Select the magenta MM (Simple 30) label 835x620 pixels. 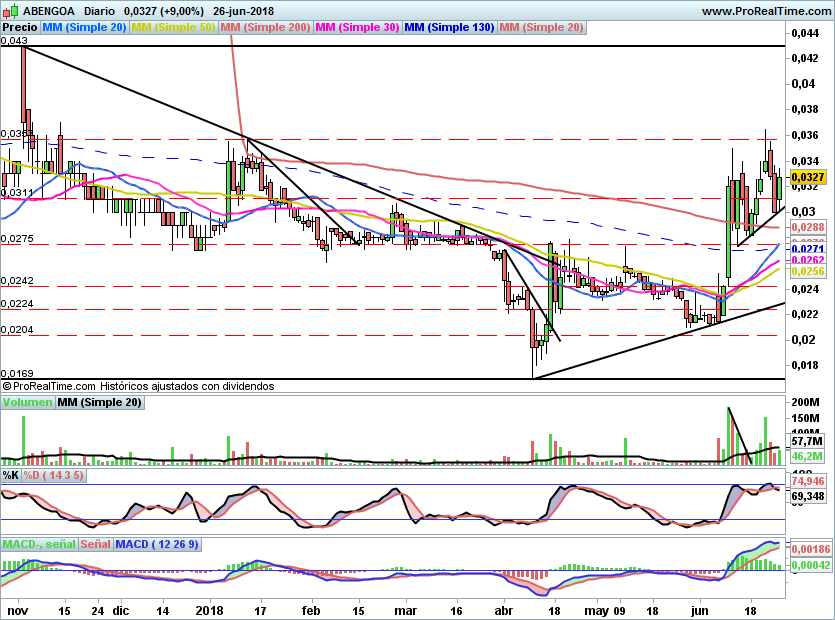point(357,27)
